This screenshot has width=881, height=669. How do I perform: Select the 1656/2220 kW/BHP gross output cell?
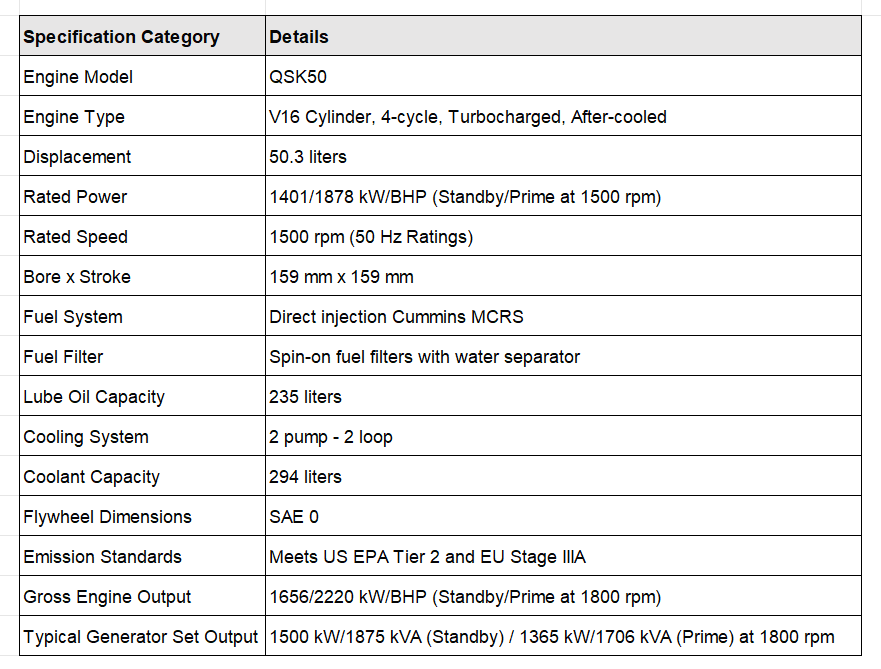pos(563,595)
